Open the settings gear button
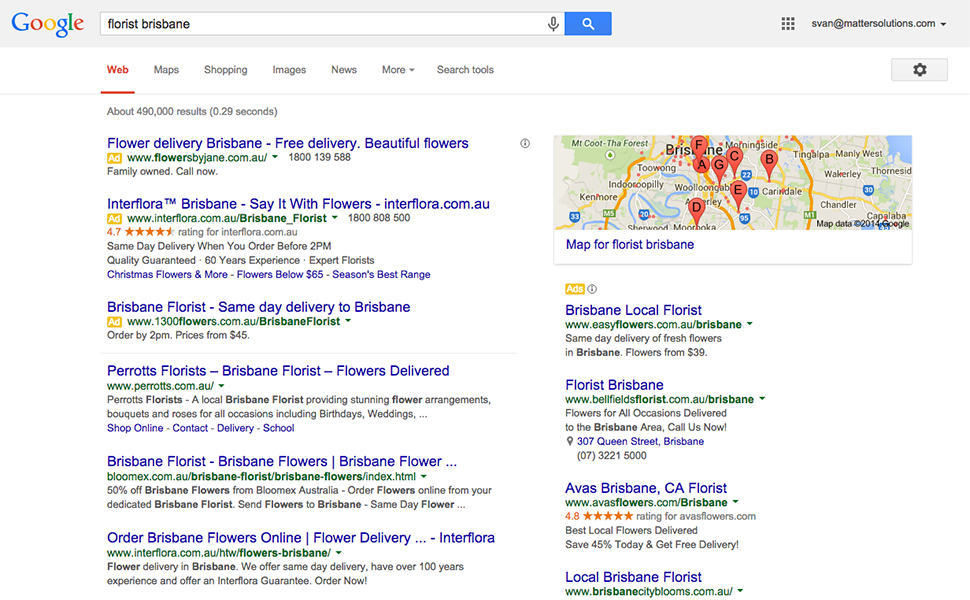Viewport: 970px width, 600px height. pyautogui.click(x=919, y=69)
